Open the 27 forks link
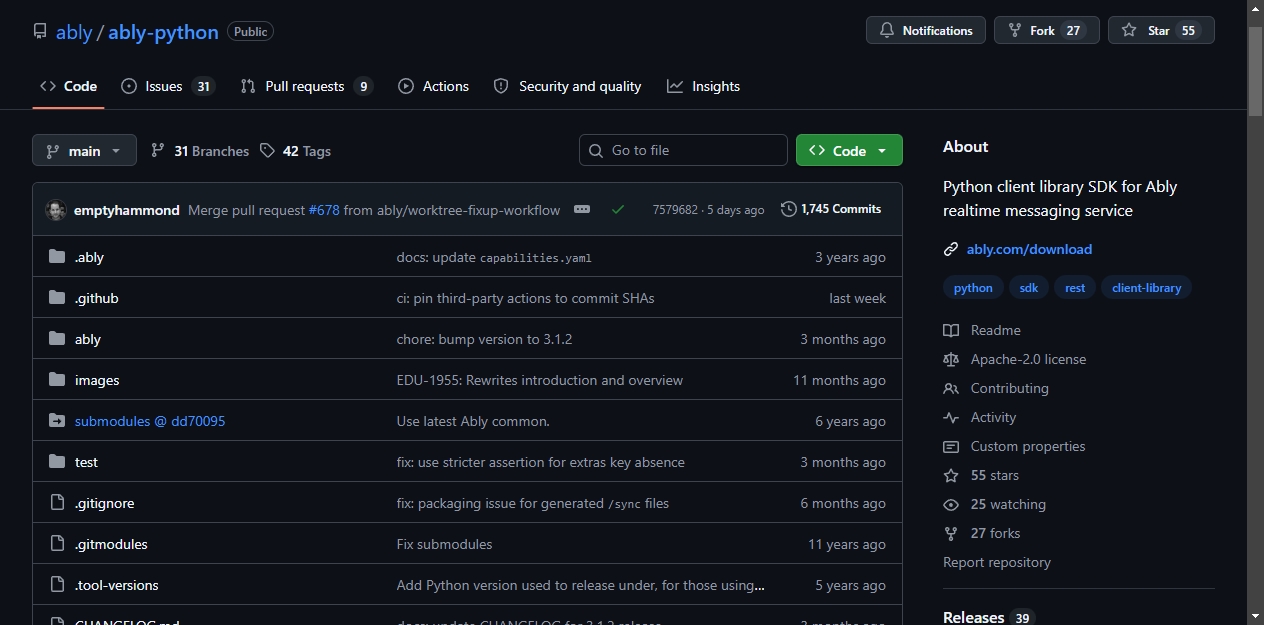The width and height of the screenshot is (1264, 625). tap(995, 533)
